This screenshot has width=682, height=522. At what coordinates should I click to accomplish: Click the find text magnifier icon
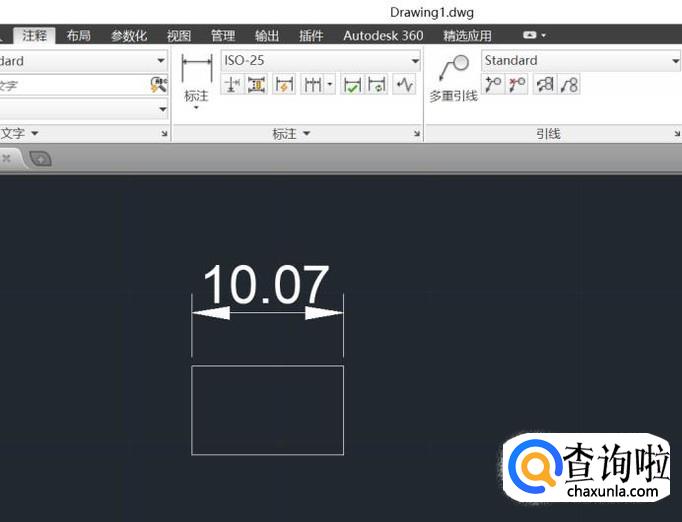pos(158,85)
